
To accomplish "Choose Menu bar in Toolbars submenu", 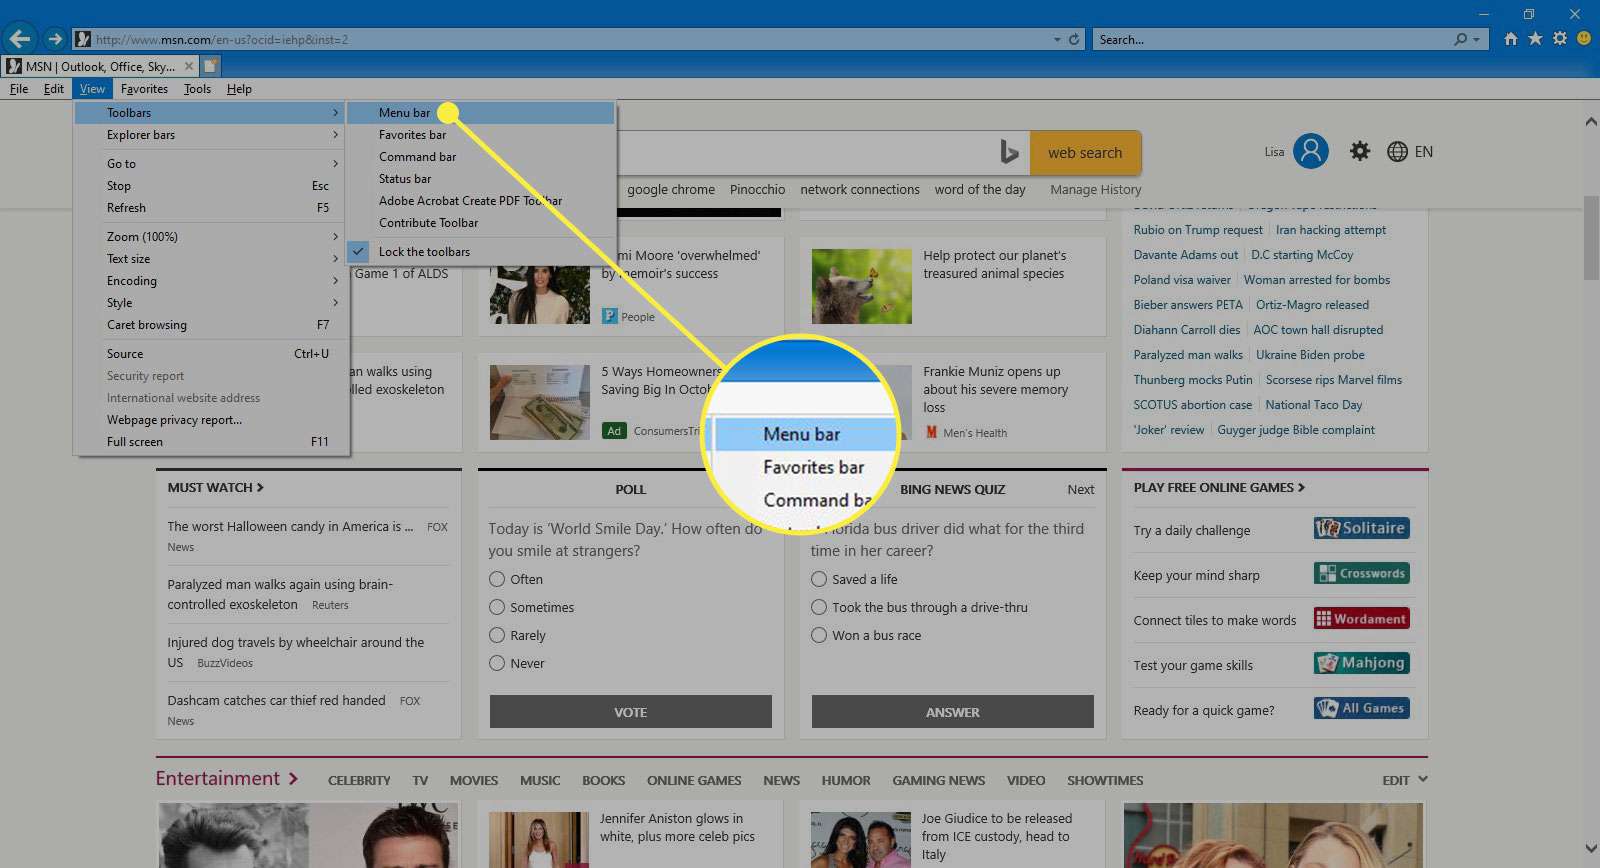I will pos(481,113).
